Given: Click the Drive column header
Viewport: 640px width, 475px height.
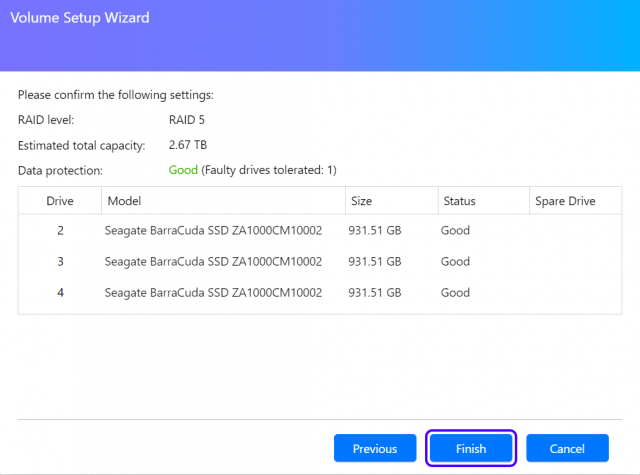Looking at the screenshot, I should [x=60, y=201].
